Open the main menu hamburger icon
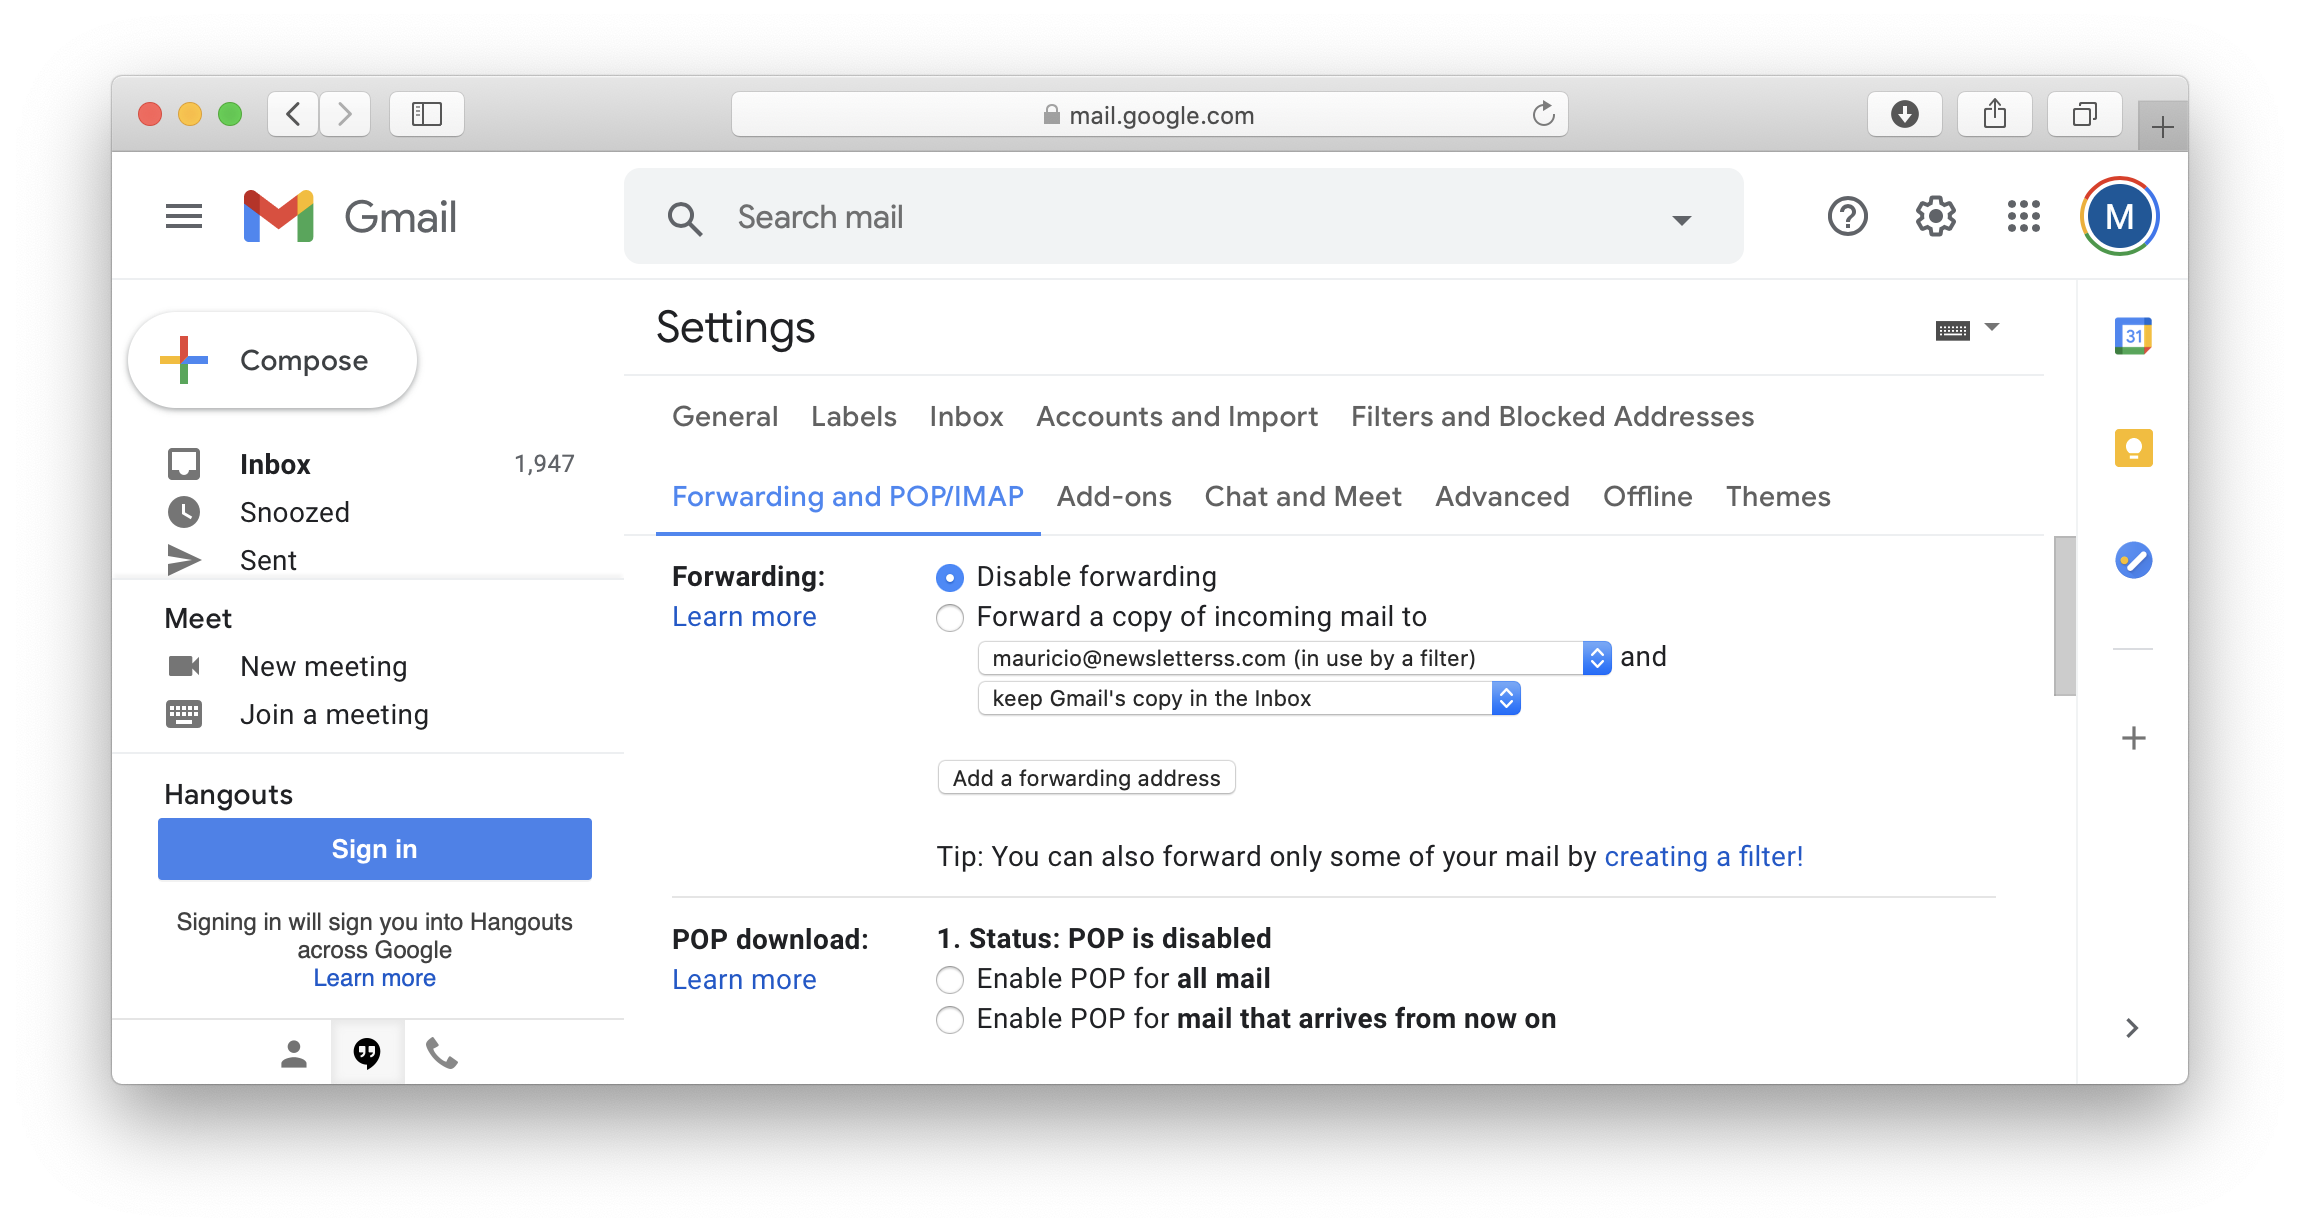 (x=184, y=216)
